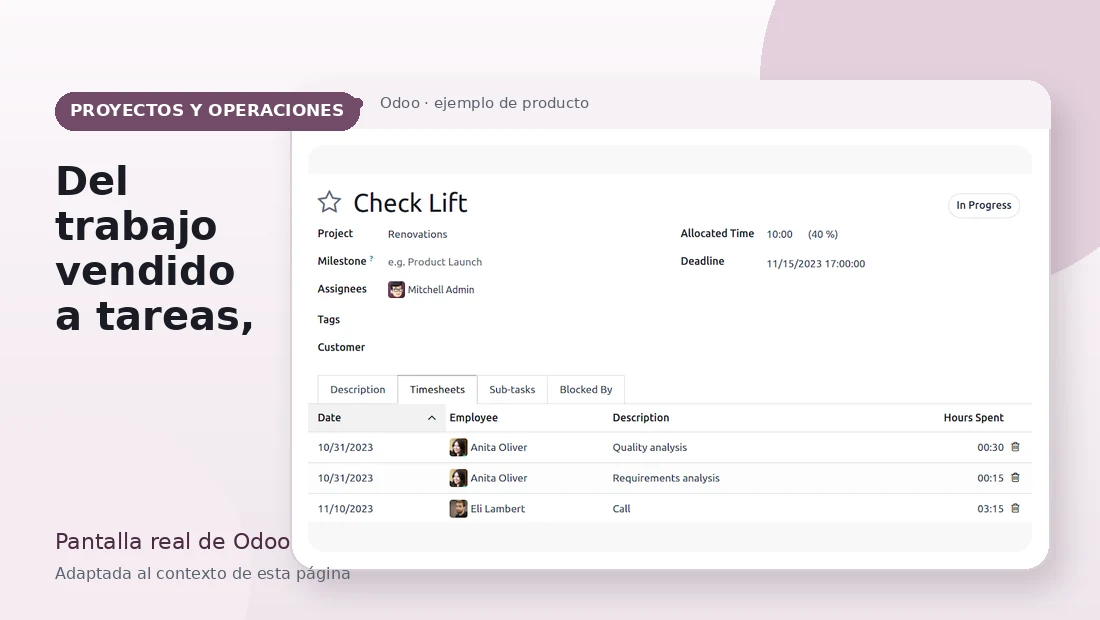Click Mitchell Admin's avatar icon
This screenshot has height=620, width=1100.
[x=396, y=290]
